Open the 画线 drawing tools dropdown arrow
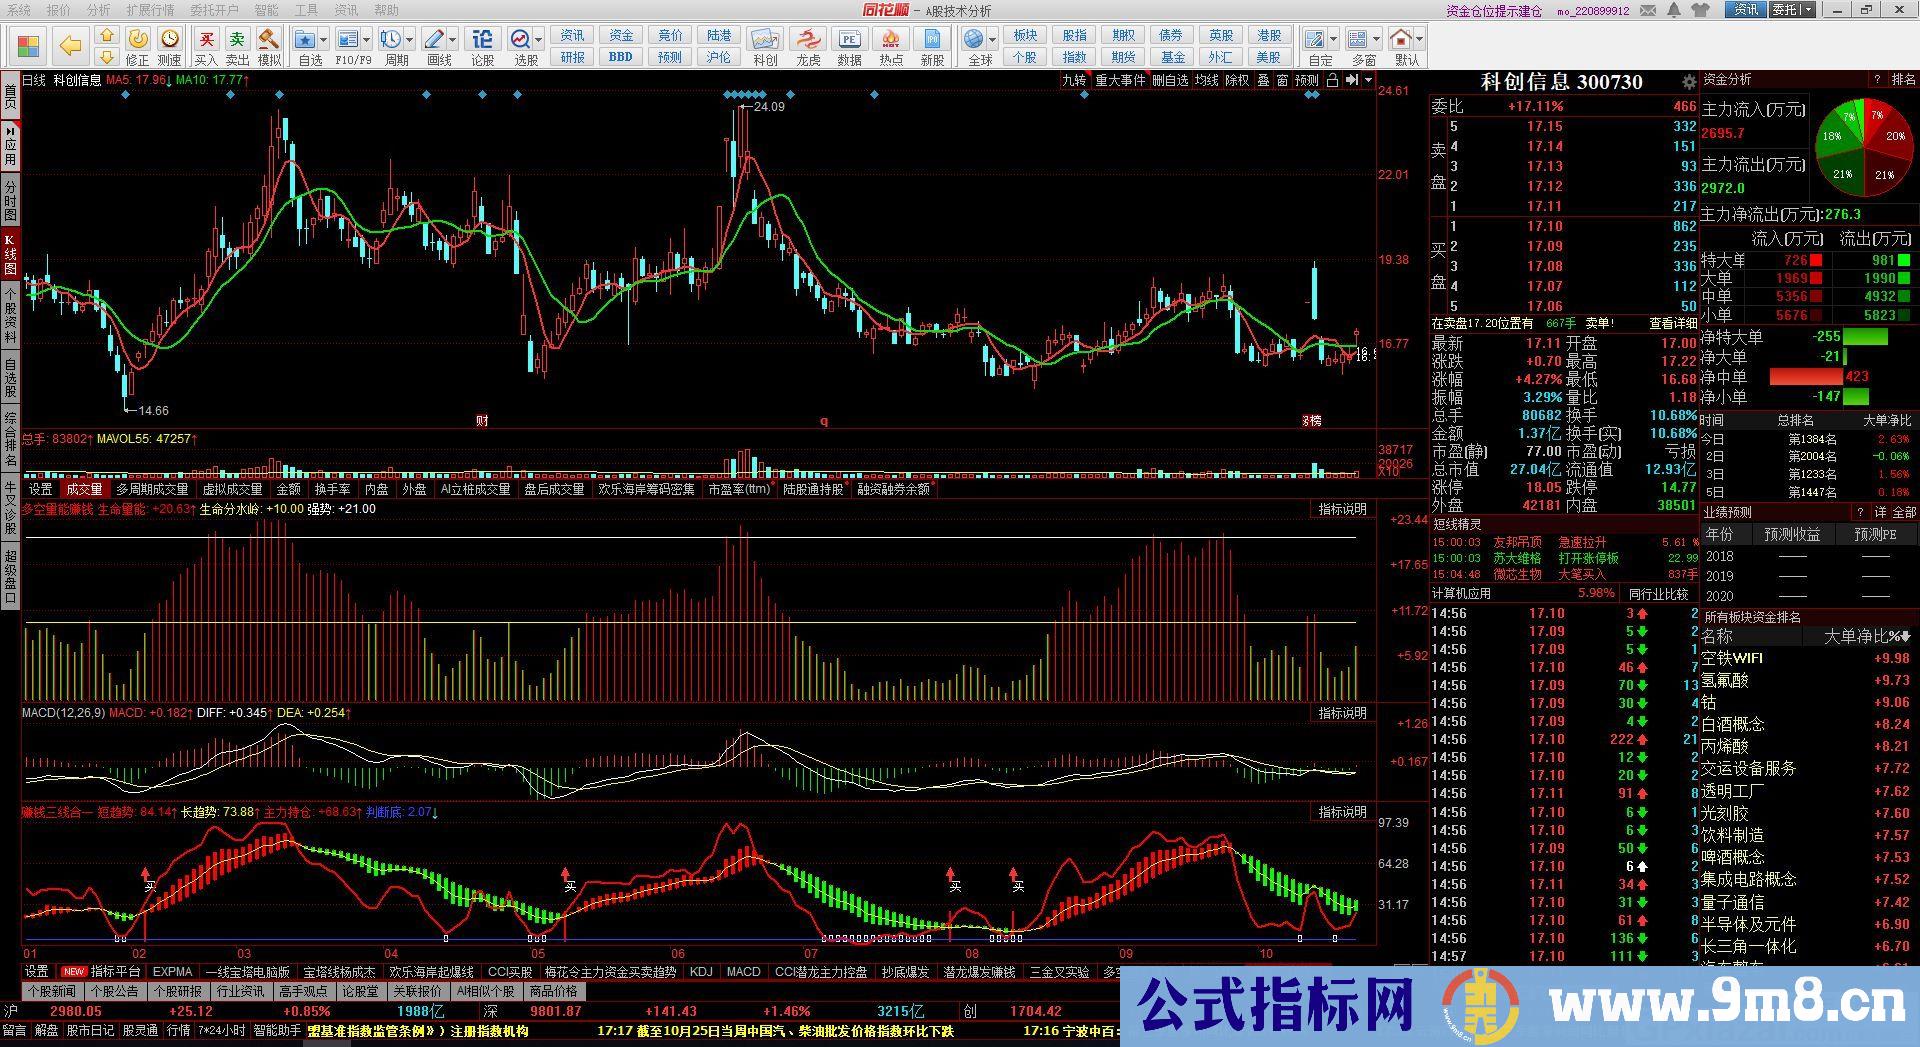This screenshot has height=1047, width=1920. (453, 40)
